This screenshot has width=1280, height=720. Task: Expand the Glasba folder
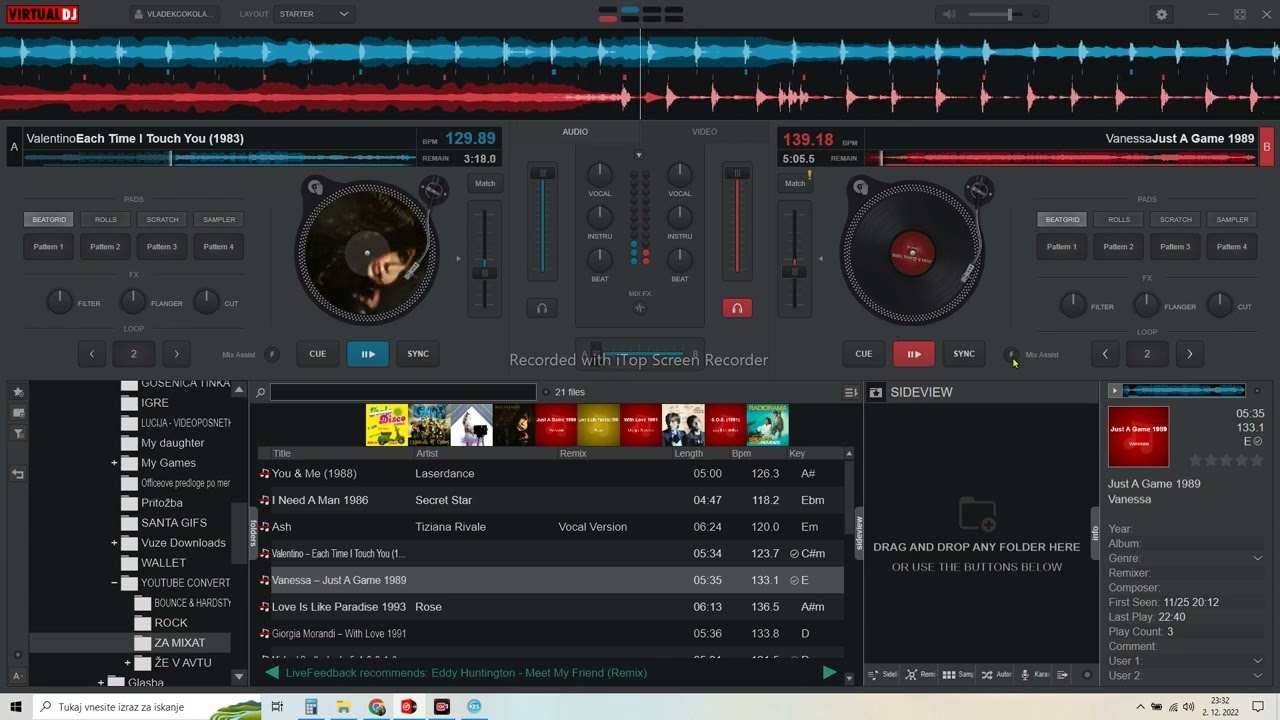tap(101, 683)
